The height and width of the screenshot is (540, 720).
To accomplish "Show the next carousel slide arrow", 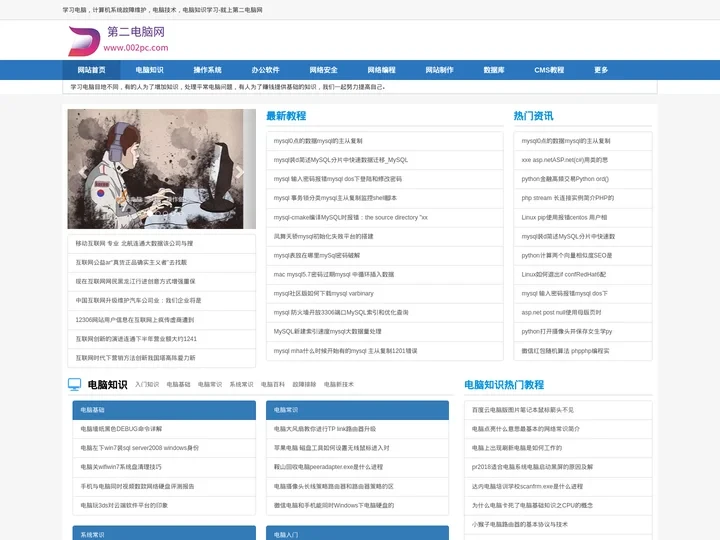I will pos(239,172).
